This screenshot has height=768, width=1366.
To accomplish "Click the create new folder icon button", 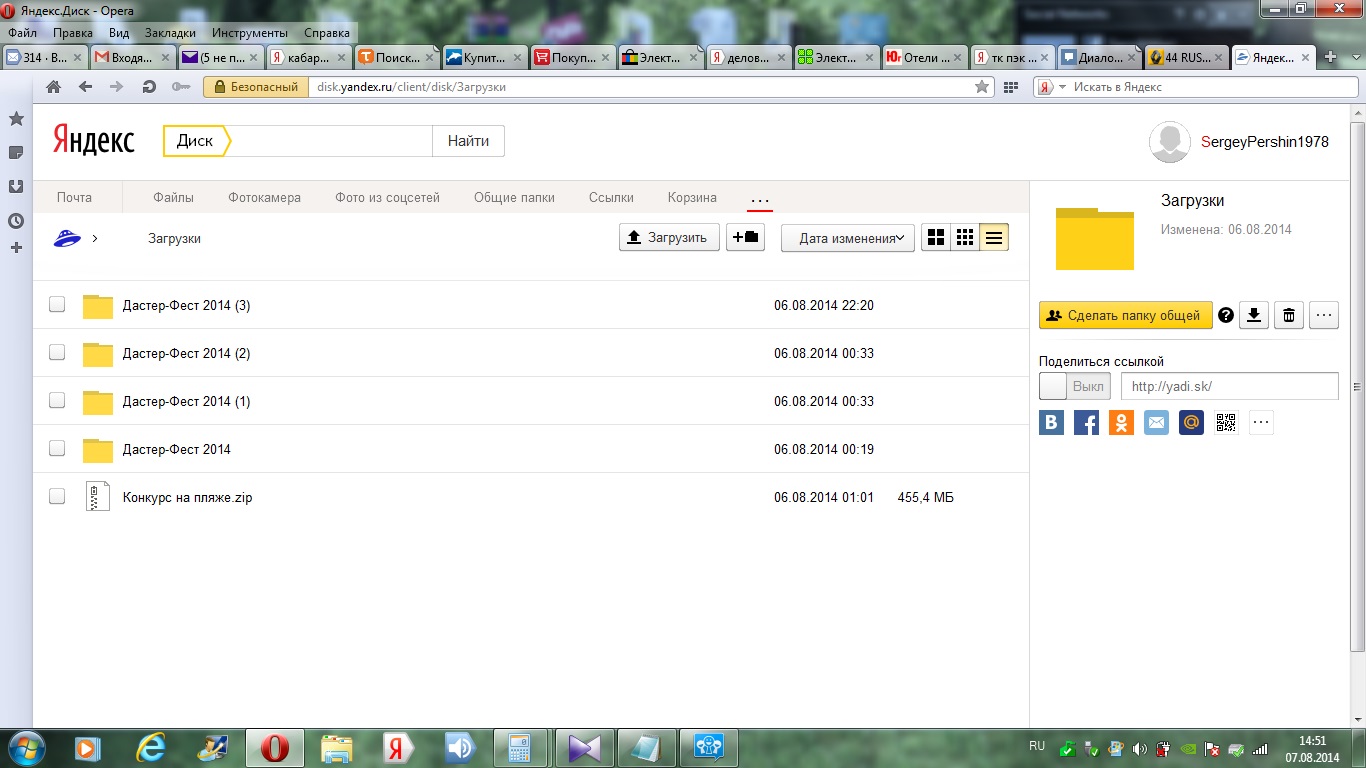I will 745,238.
